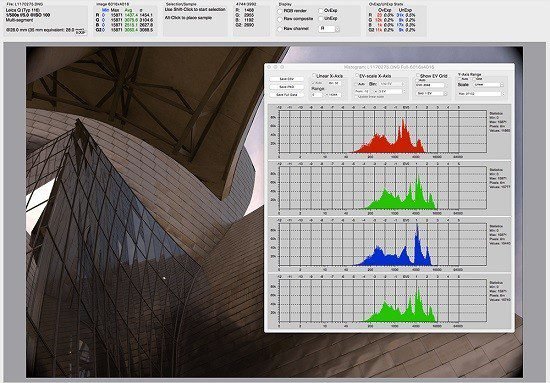The image size is (550, 383).
Task: Click the 'Multi-segment' metering text
Action: coord(20,20)
